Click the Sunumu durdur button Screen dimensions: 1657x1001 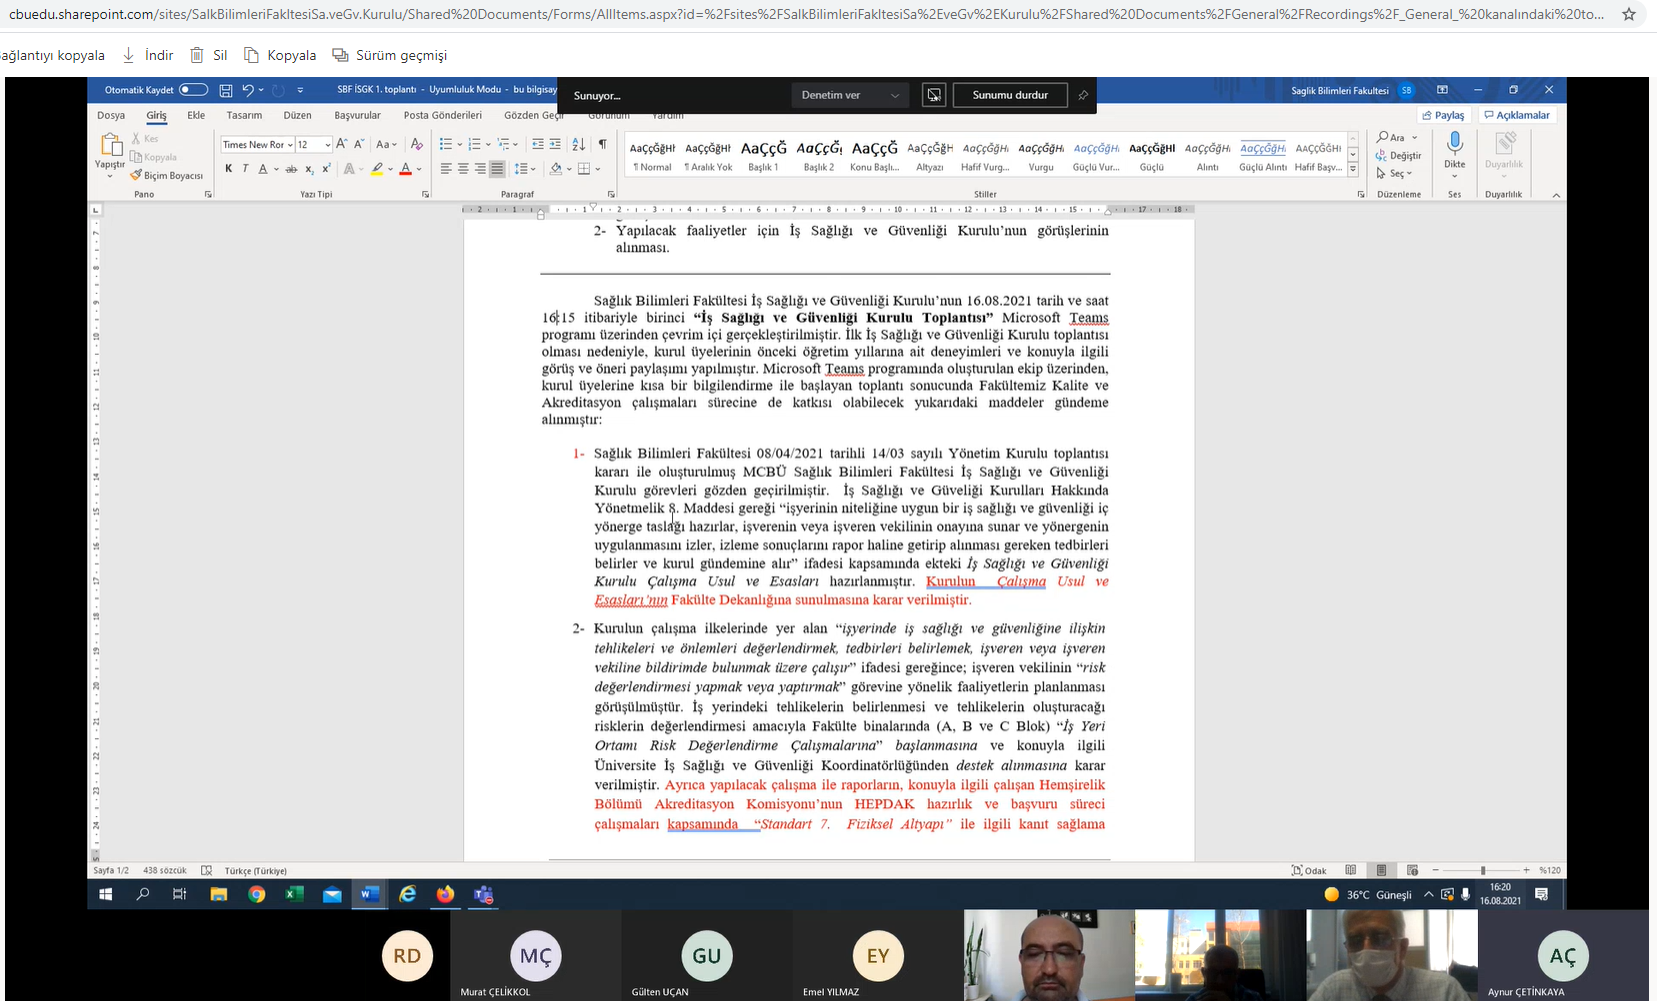[x=1010, y=95]
